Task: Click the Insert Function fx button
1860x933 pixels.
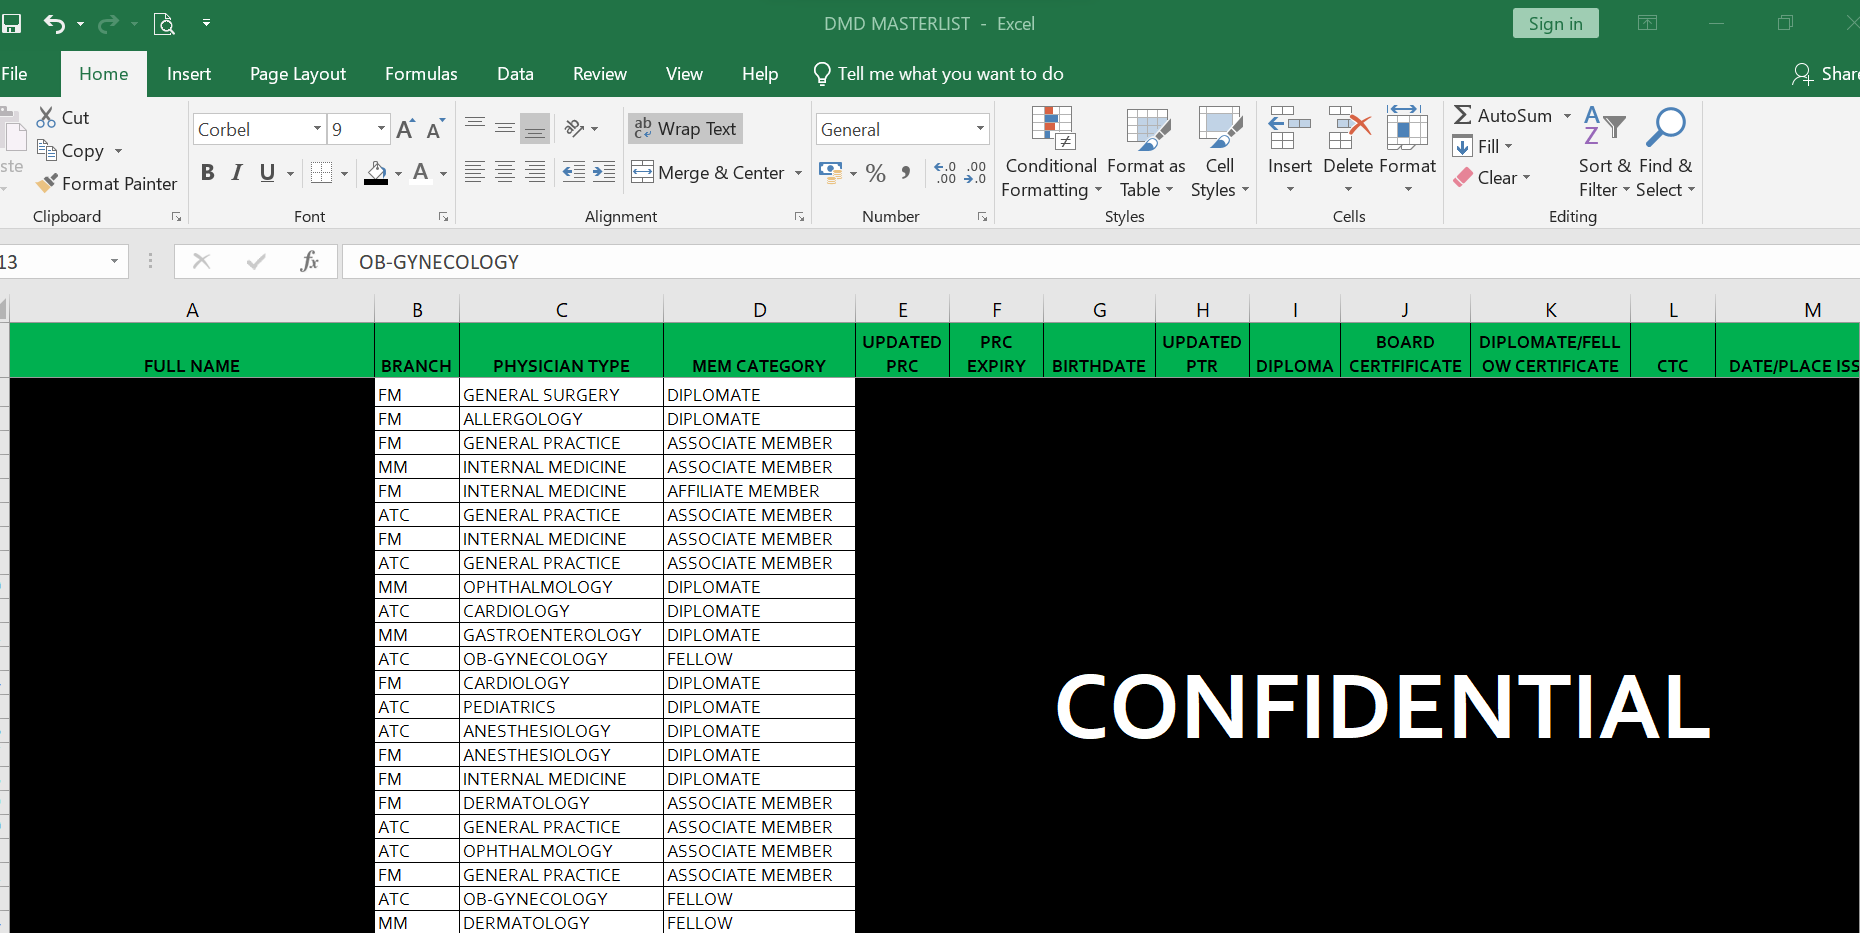Action: [x=310, y=261]
